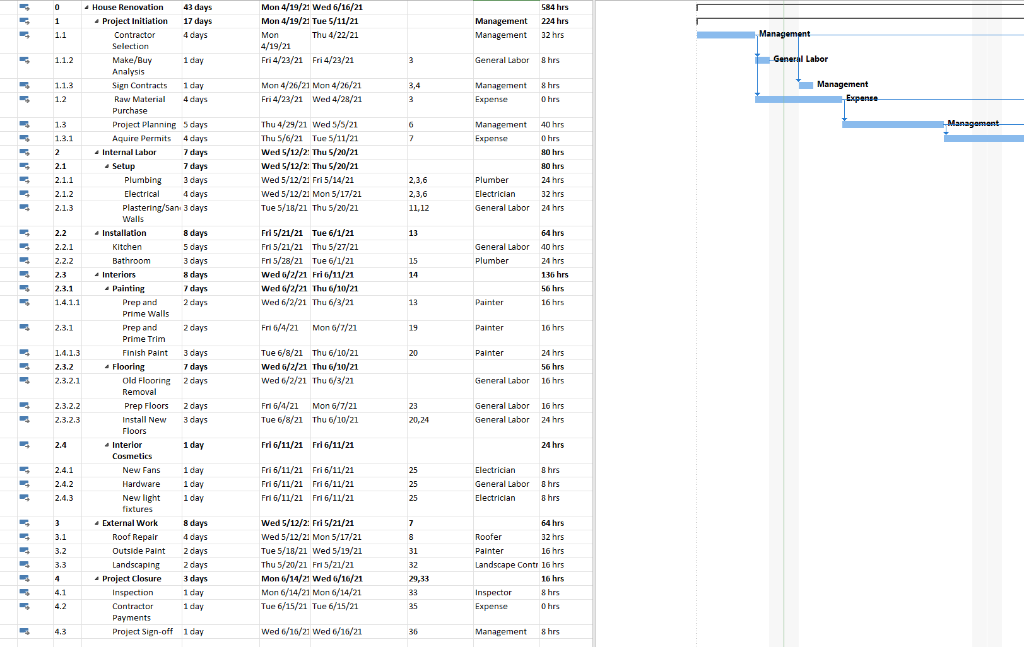Click the 43 days duration cell

point(220,7)
